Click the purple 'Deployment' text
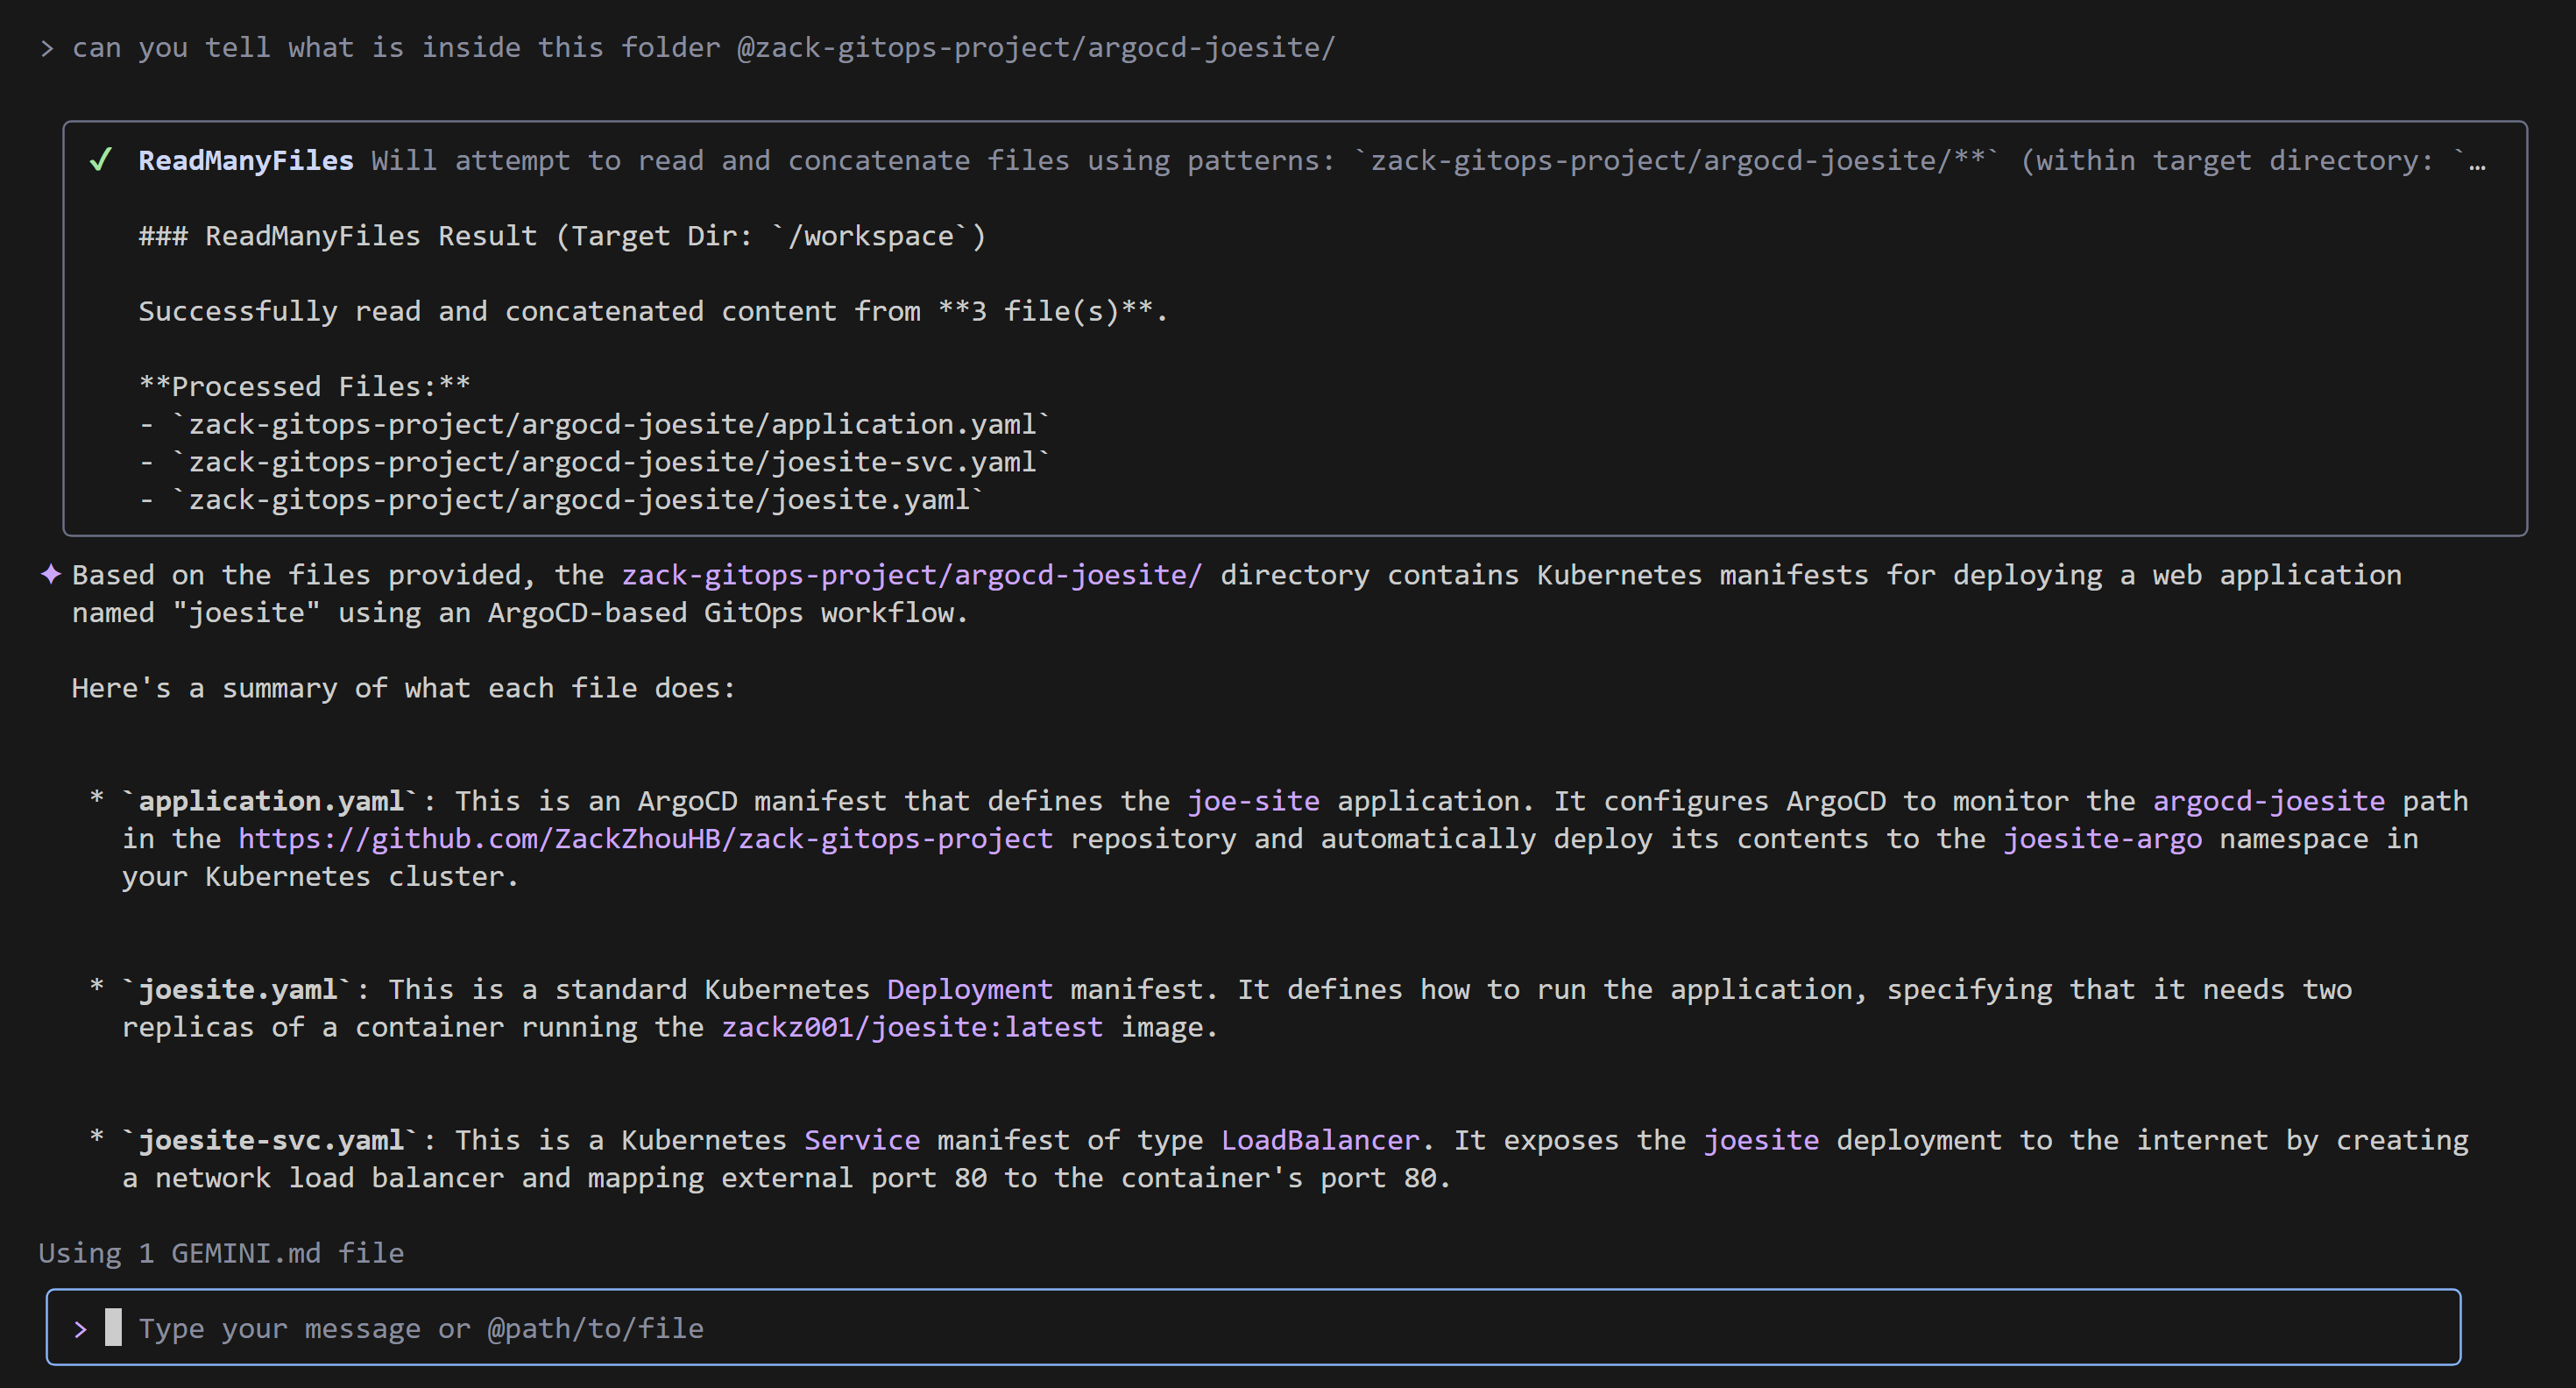The image size is (2576, 1388). 969,989
